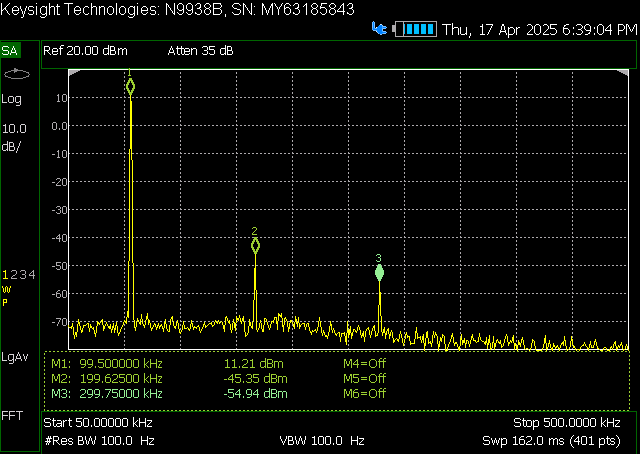Click the FFT sweep type label
The width and height of the screenshot is (640, 454).
12,416
